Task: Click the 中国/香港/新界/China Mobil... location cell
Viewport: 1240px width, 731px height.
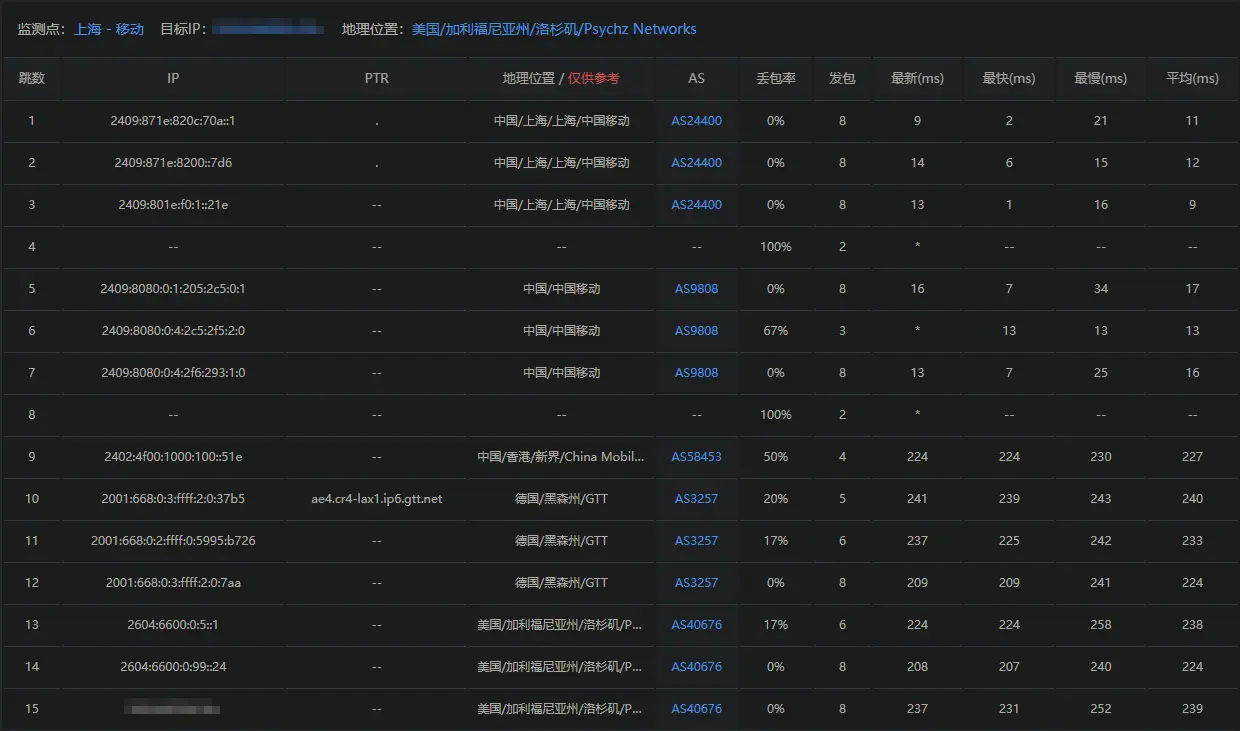Action: pyautogui.click(x=561, y=457)
